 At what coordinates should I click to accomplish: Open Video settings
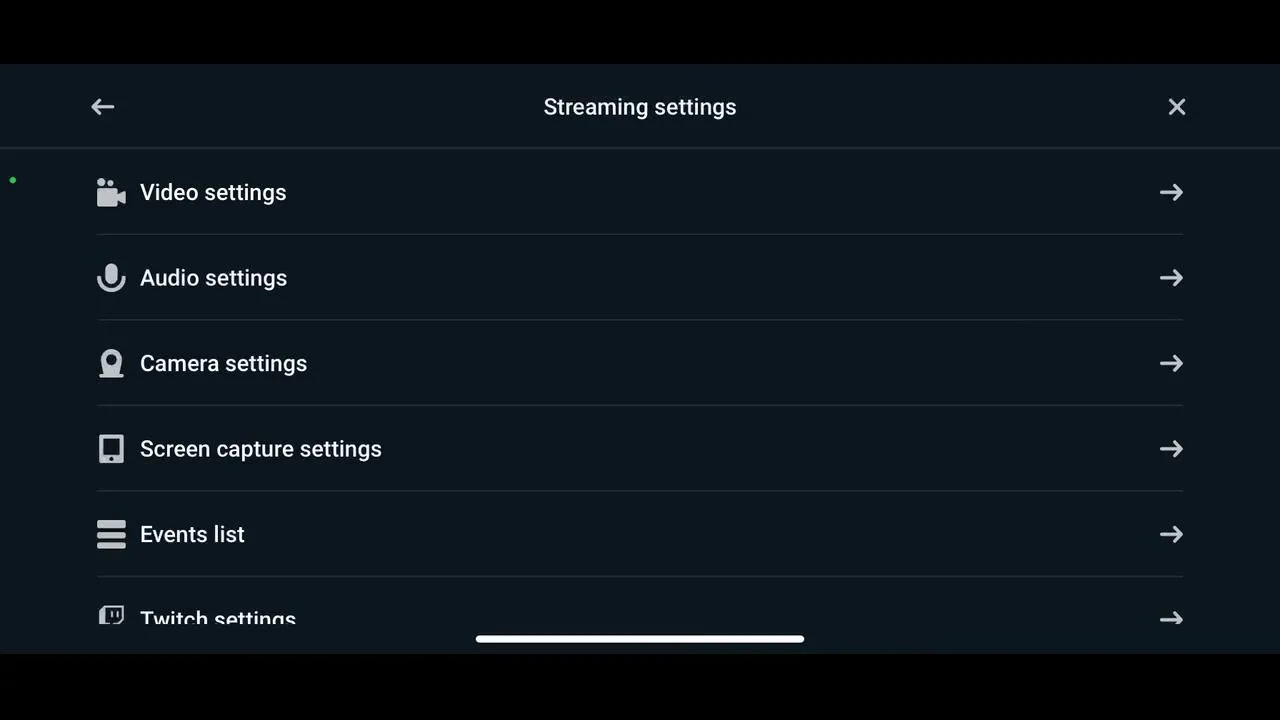[x=640, y=192]
